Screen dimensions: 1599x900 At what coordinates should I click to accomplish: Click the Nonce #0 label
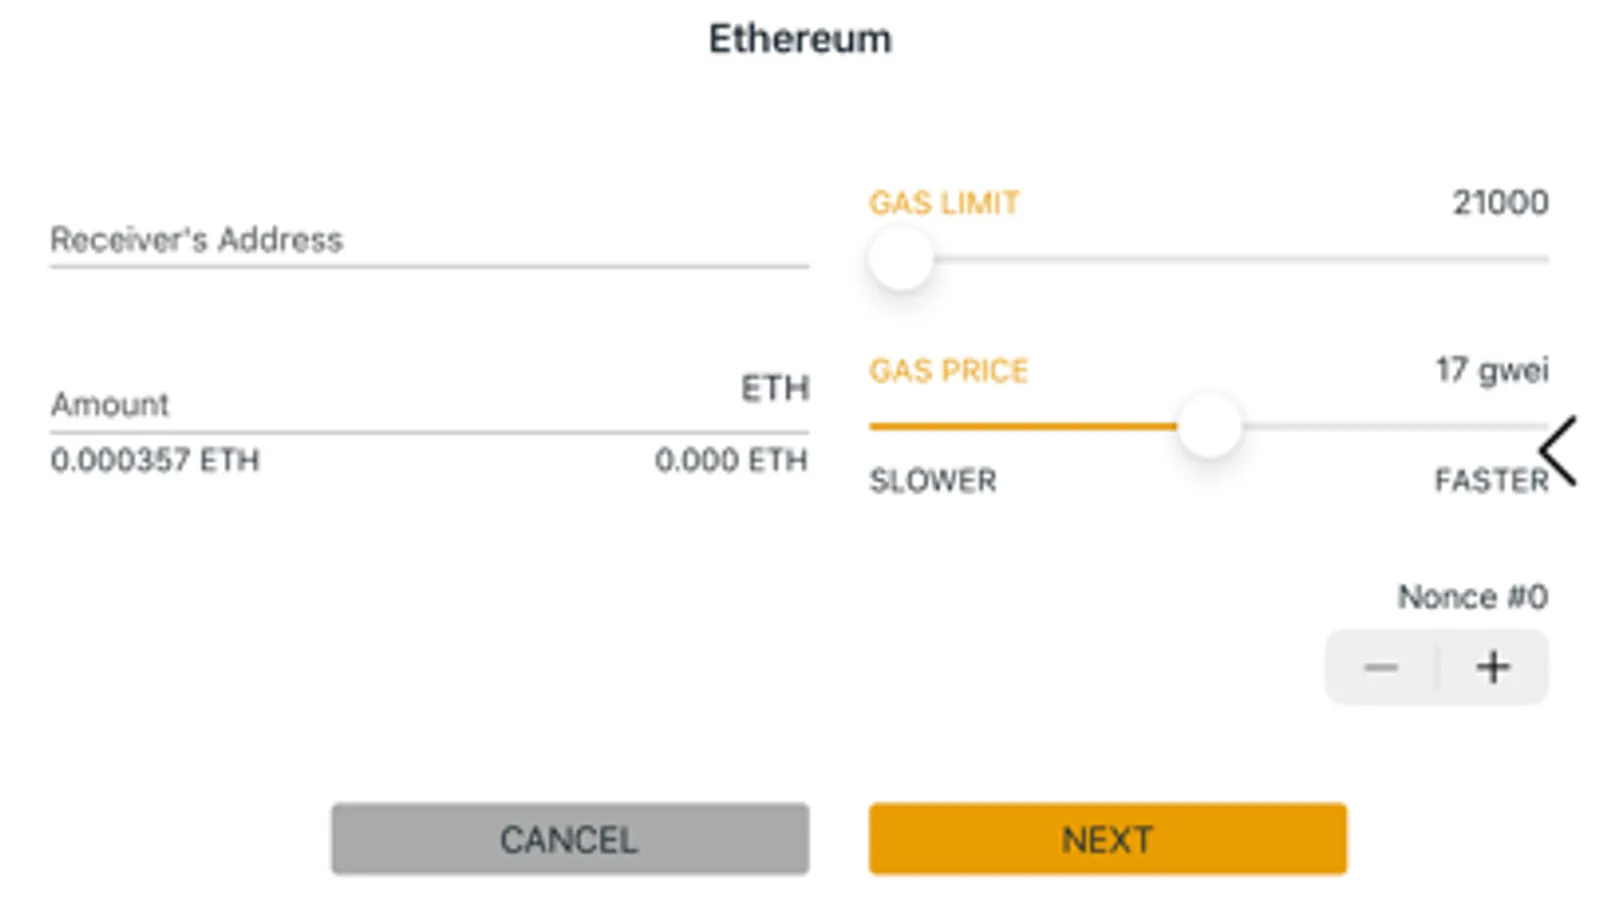coord(1472,597)
